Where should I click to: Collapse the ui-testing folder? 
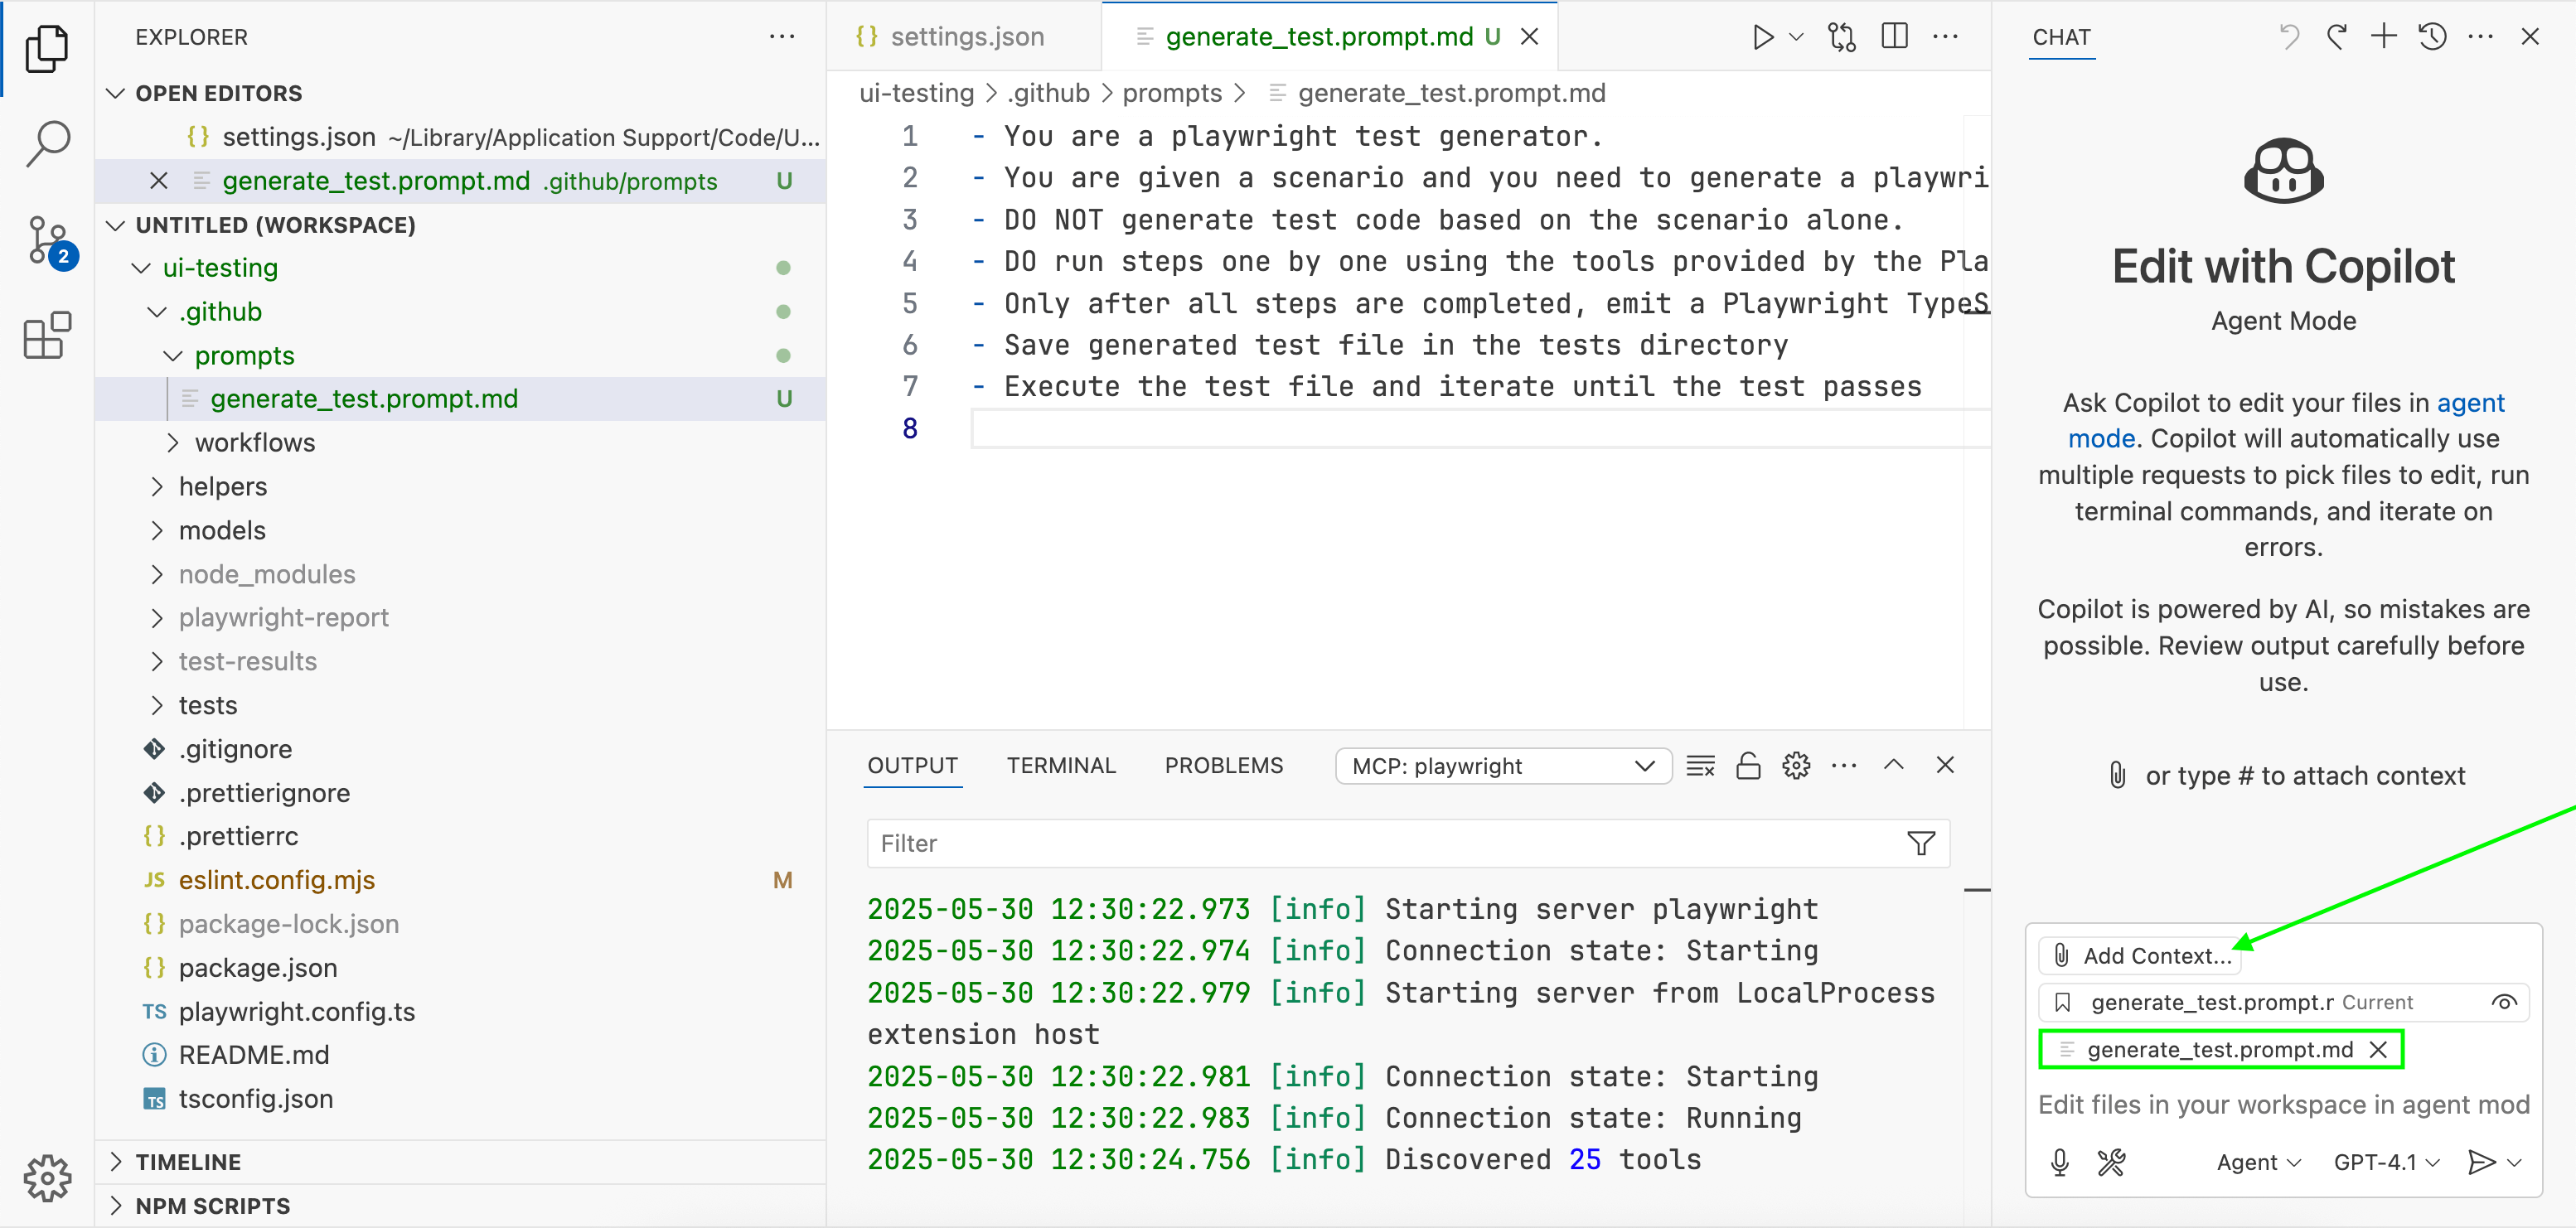click(141, 268)
